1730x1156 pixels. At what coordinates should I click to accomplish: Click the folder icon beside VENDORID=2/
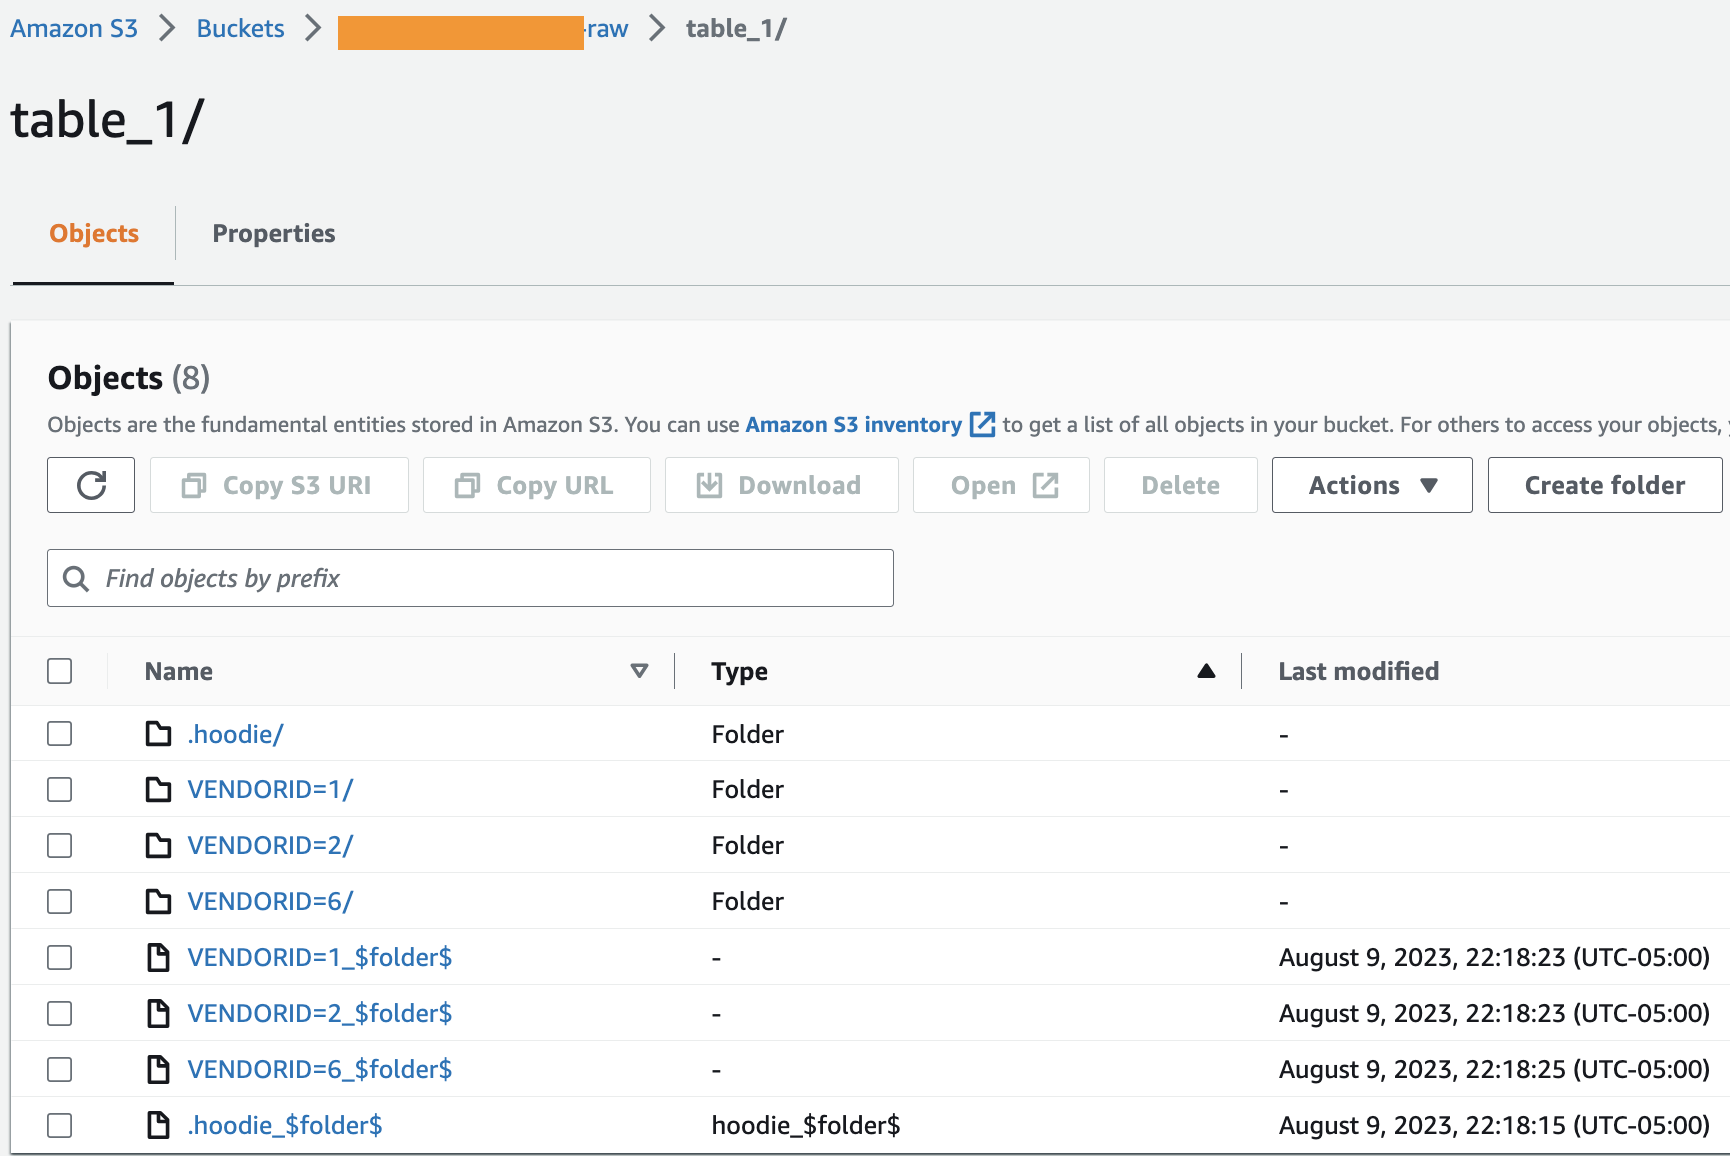pos(158,846)
